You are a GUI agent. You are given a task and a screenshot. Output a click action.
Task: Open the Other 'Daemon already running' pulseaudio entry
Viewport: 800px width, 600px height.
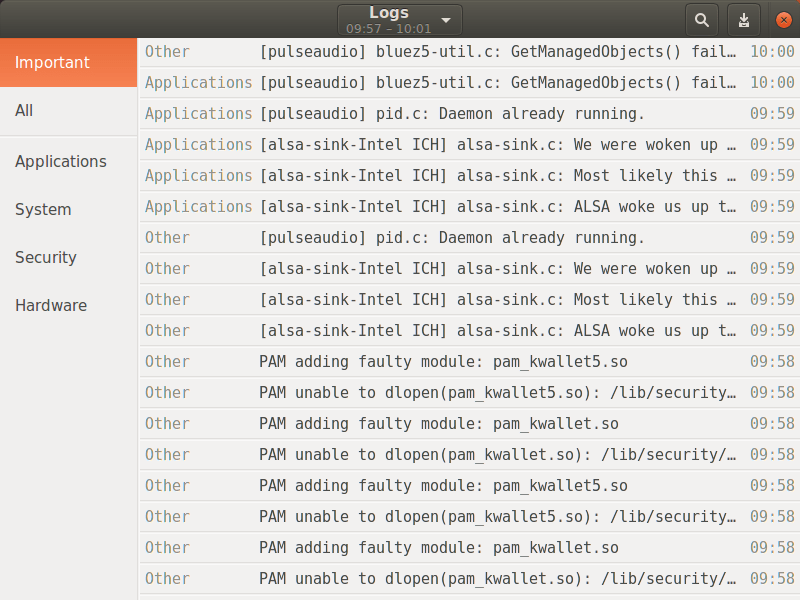470,237
